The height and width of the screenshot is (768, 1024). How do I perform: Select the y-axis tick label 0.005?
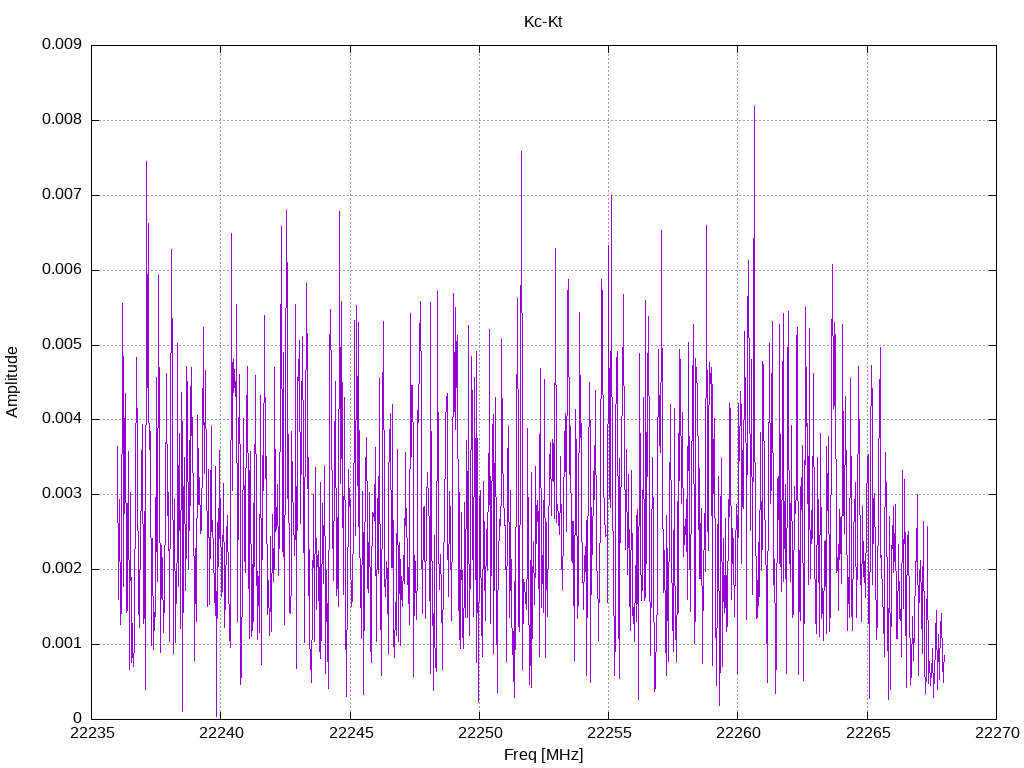coord(62,344)
